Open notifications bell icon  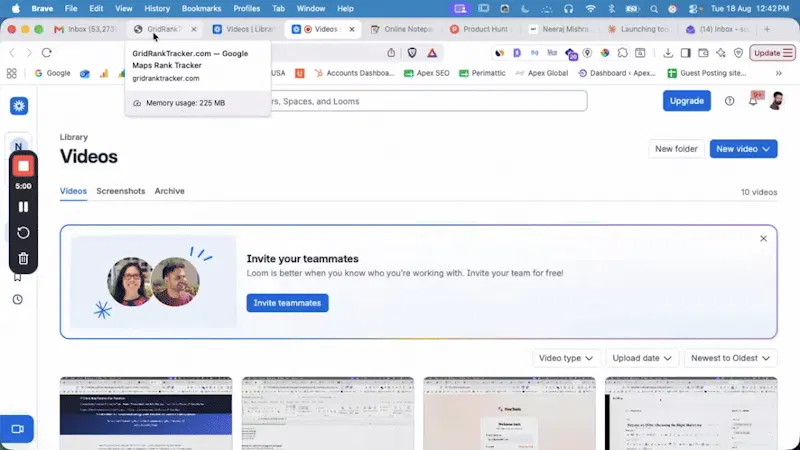pos(753,101)
